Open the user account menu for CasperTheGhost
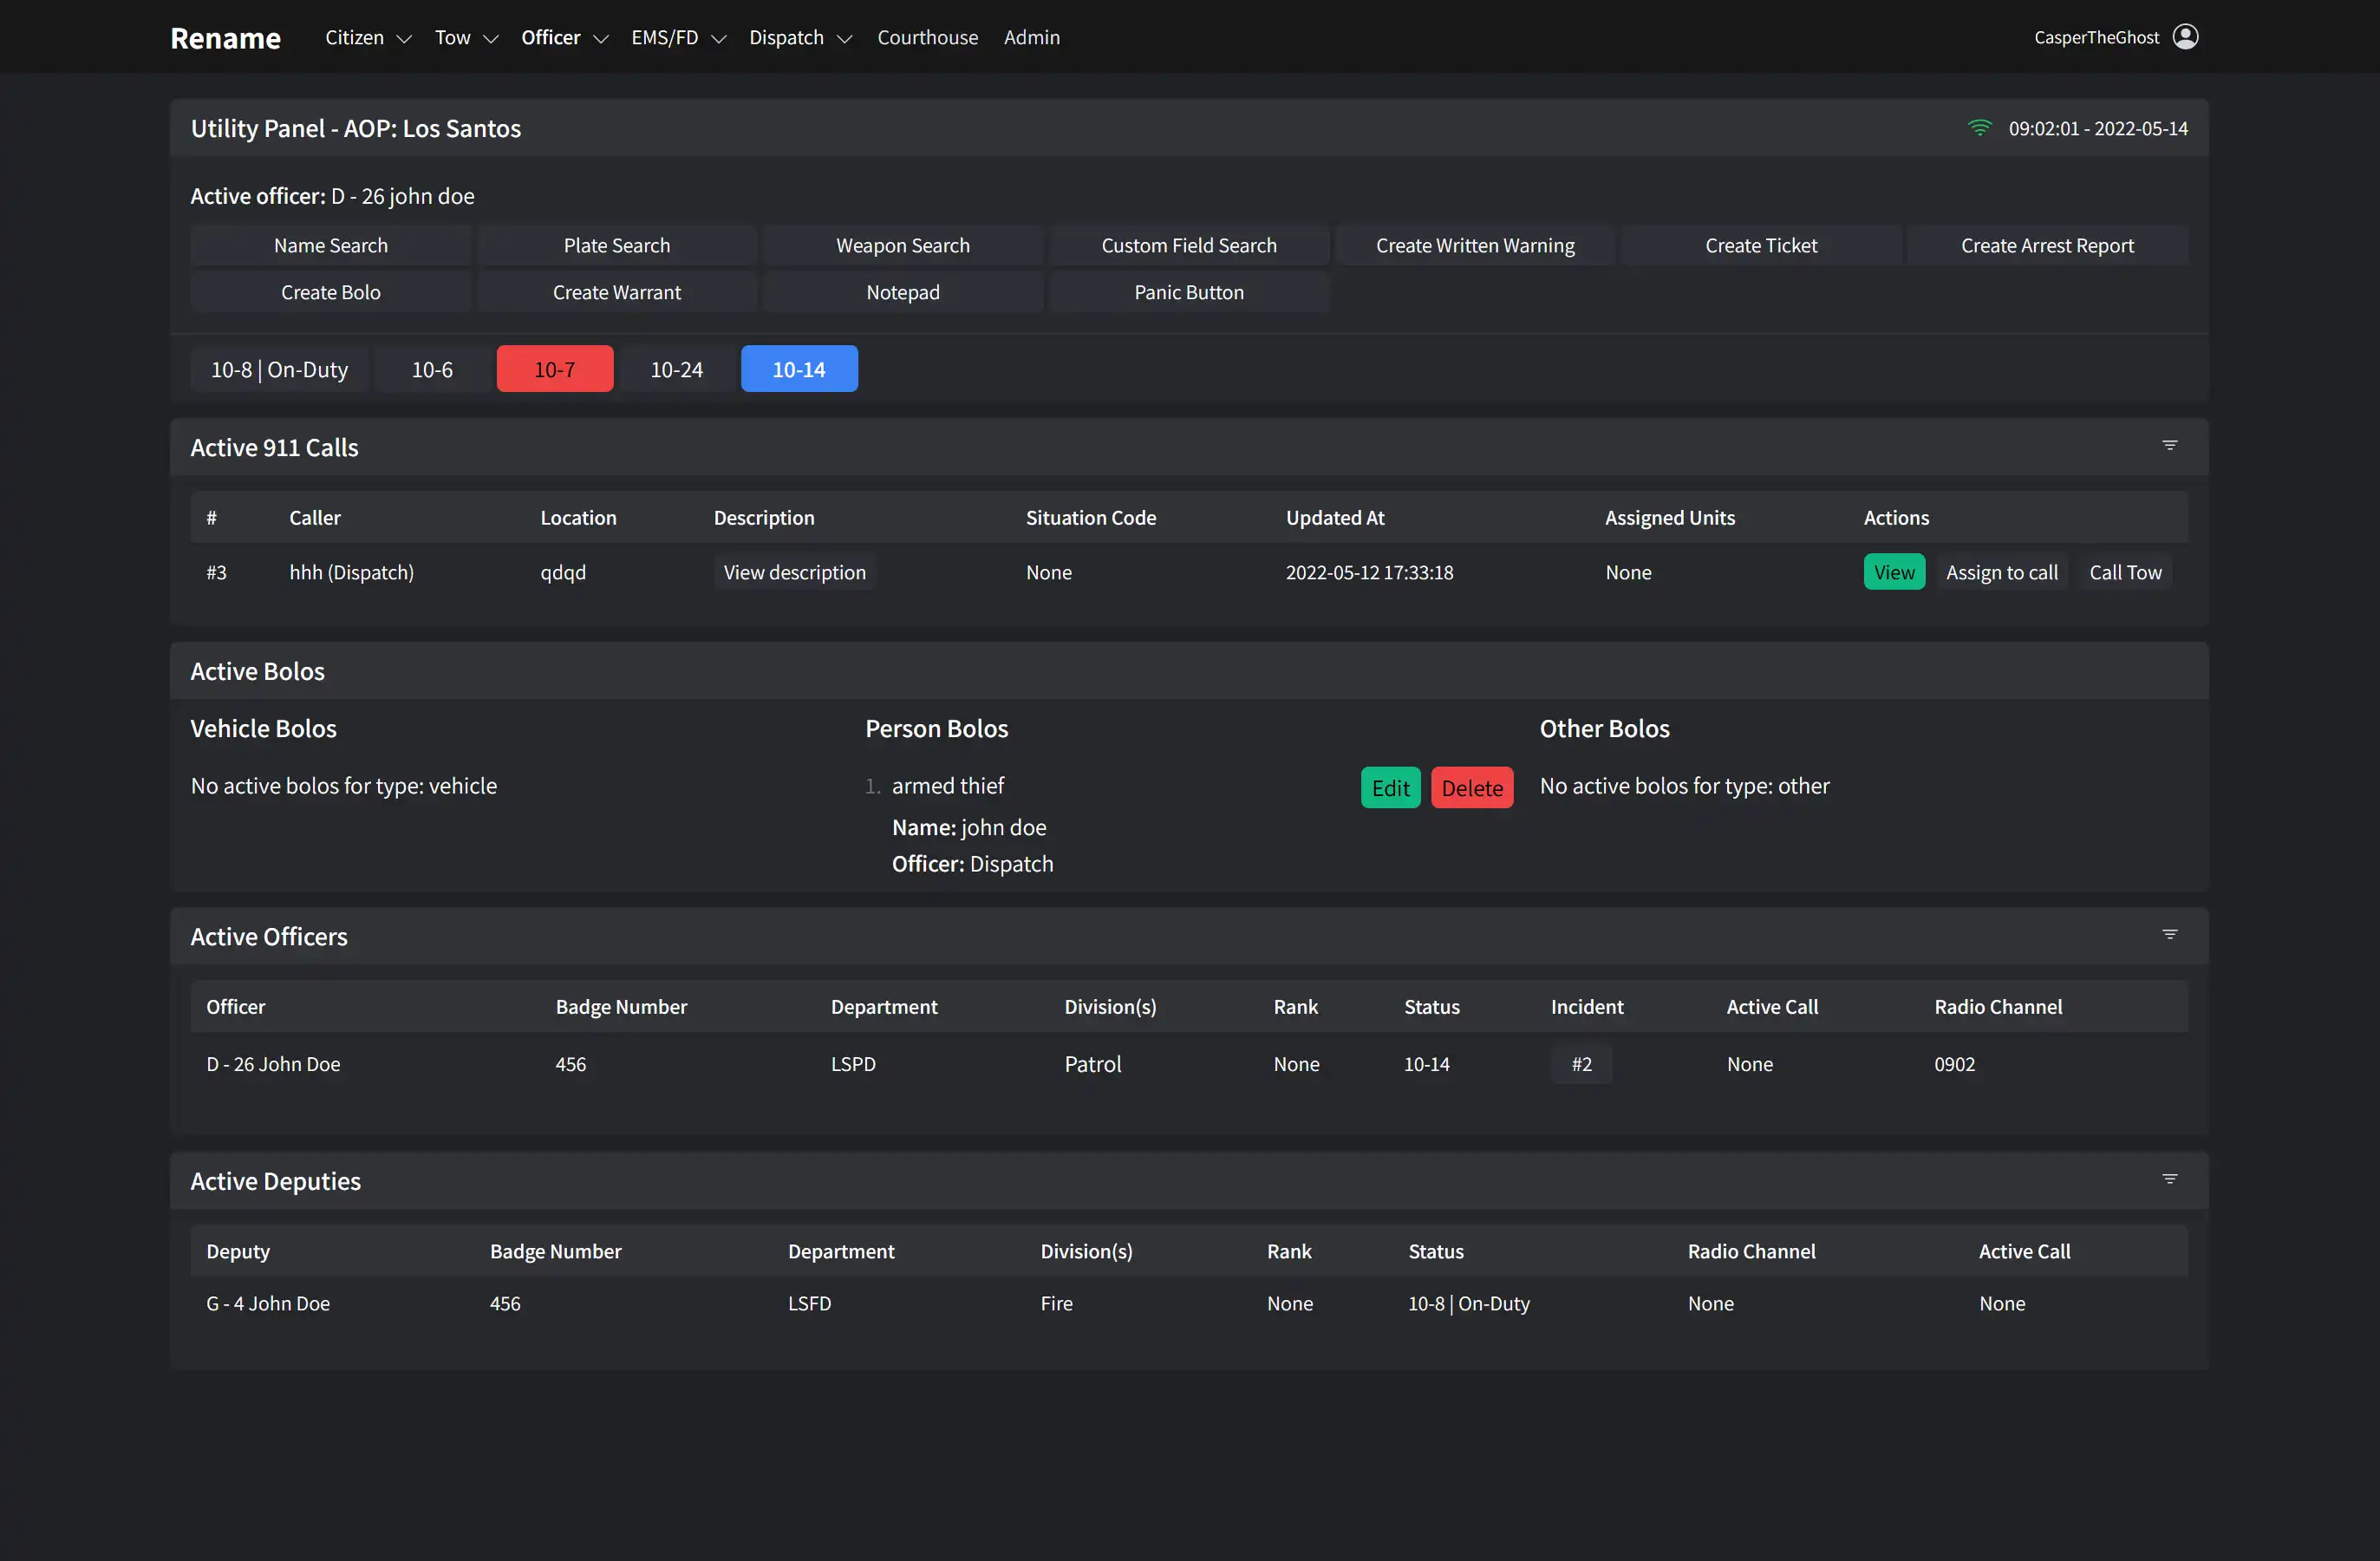 [2113, 37]
